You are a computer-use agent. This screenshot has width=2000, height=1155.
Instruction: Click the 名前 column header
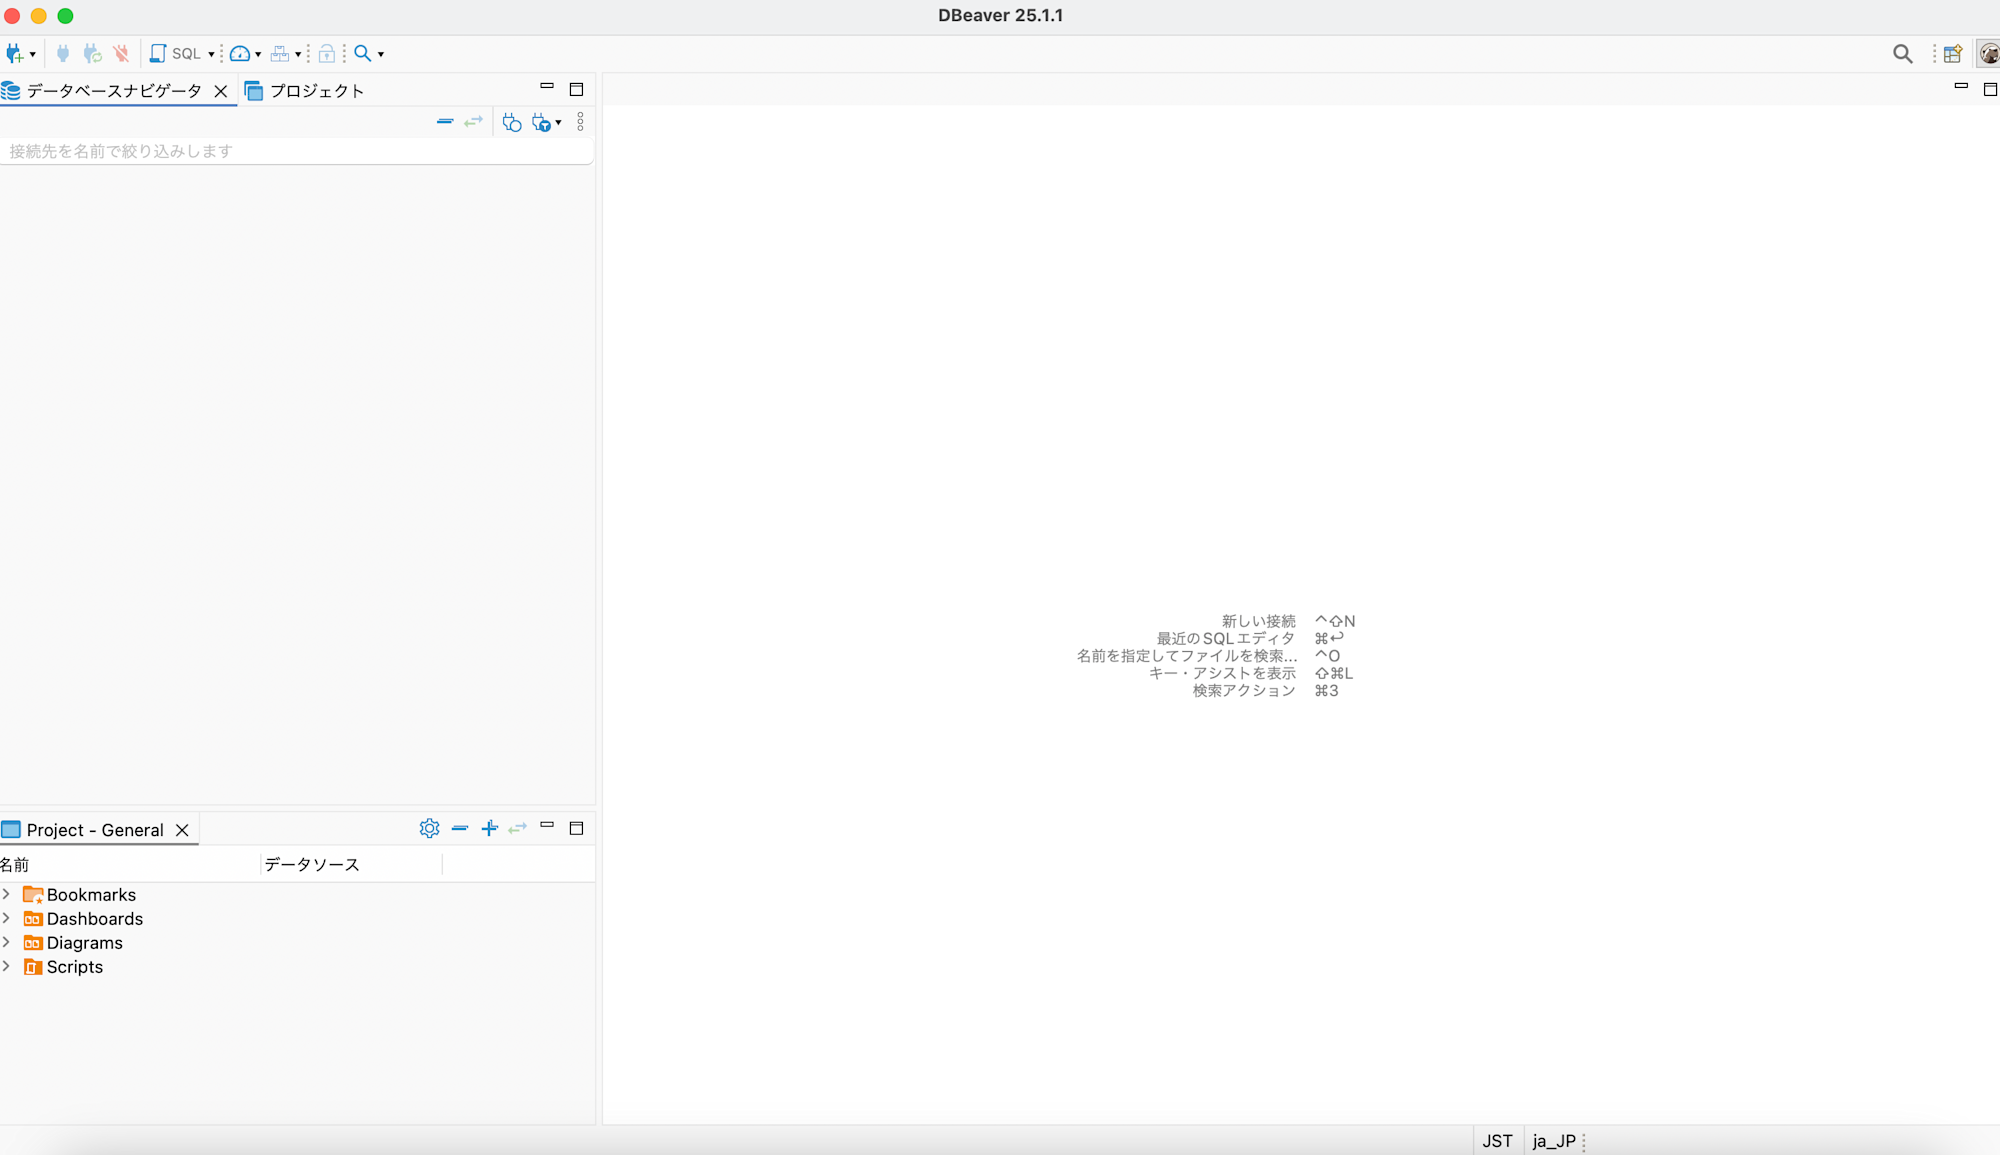(x=130, y=865)
